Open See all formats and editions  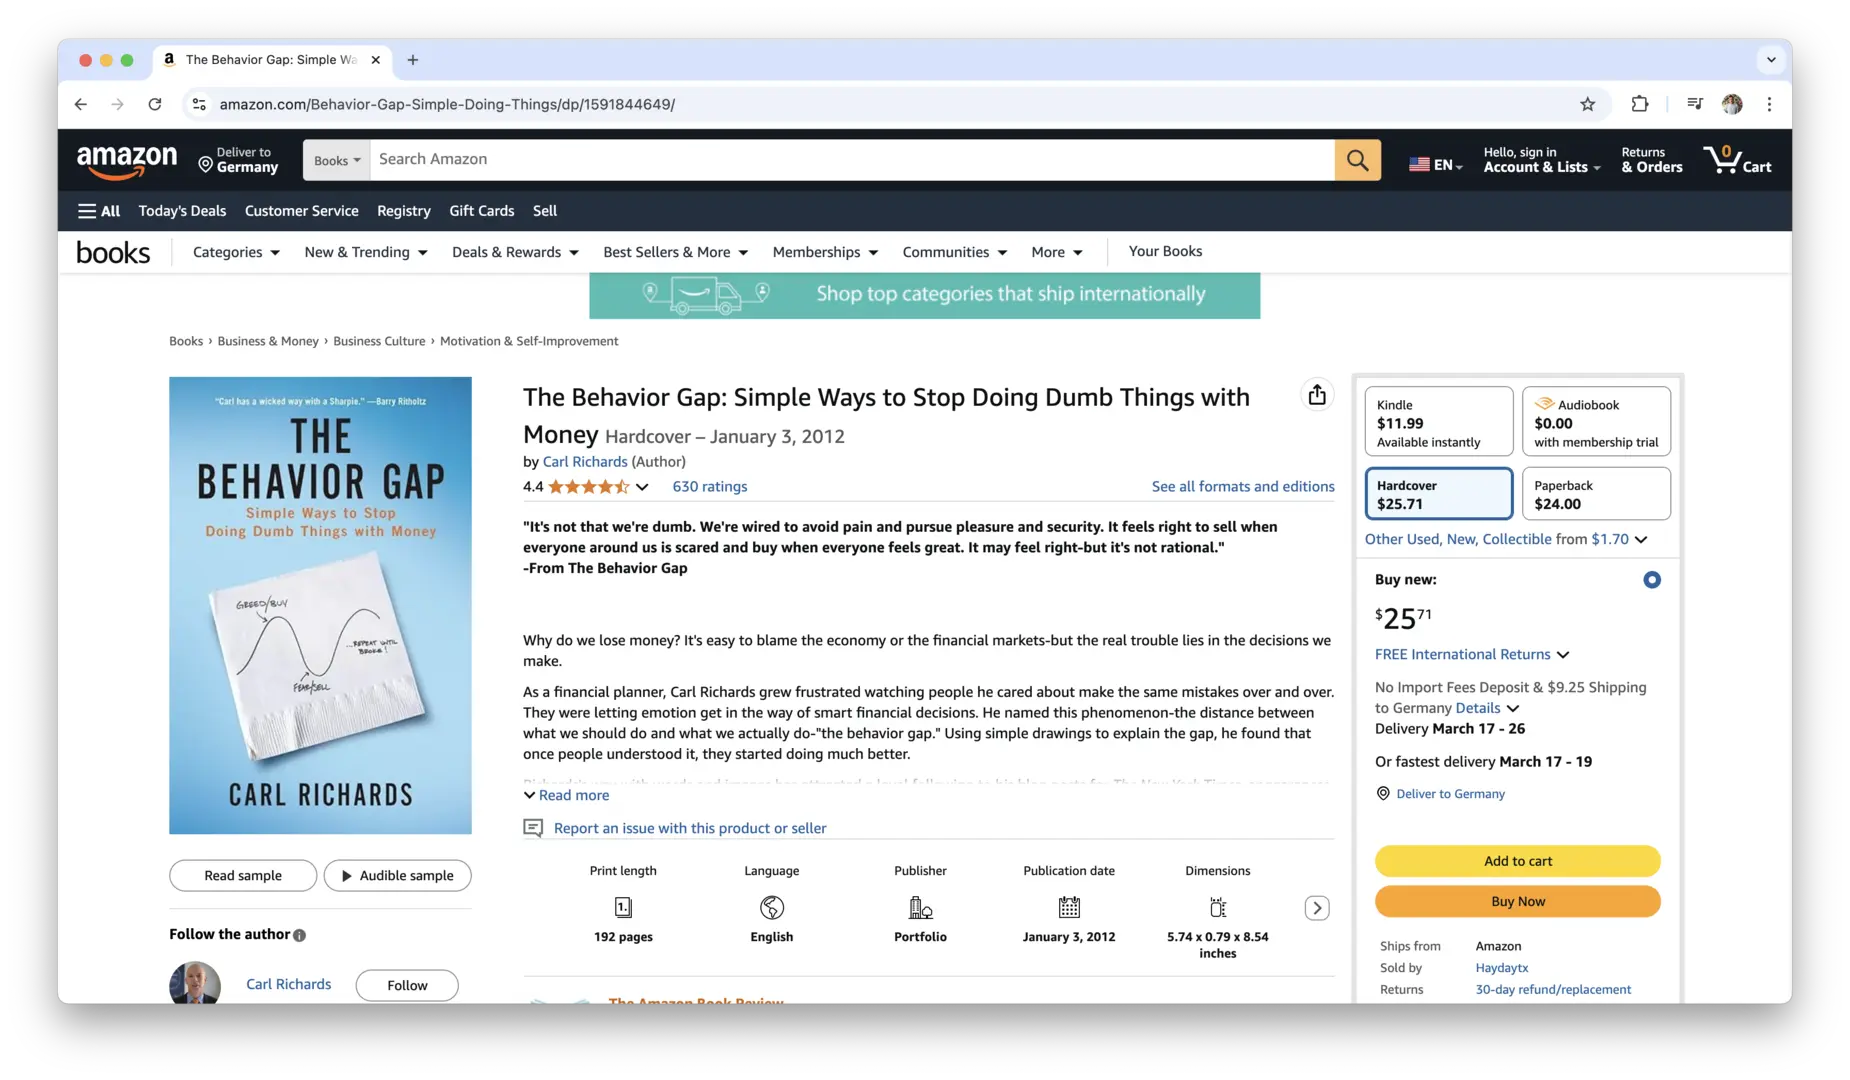click(x=1243, y=486)
